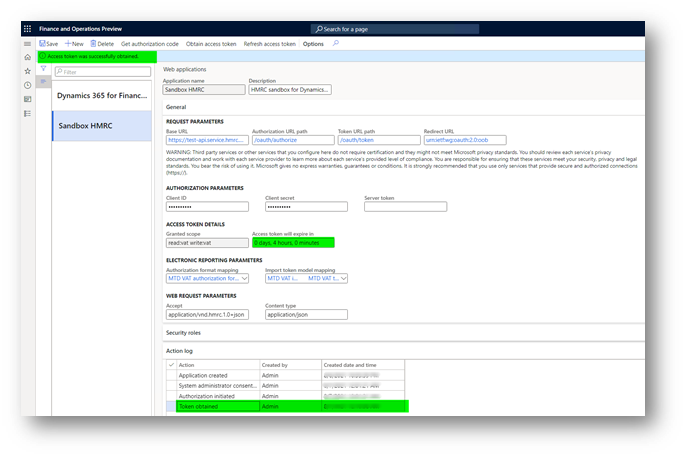Click the search magnifier in the action pane
The width and height of the screenshot is (687, 458).
(336, 43)
